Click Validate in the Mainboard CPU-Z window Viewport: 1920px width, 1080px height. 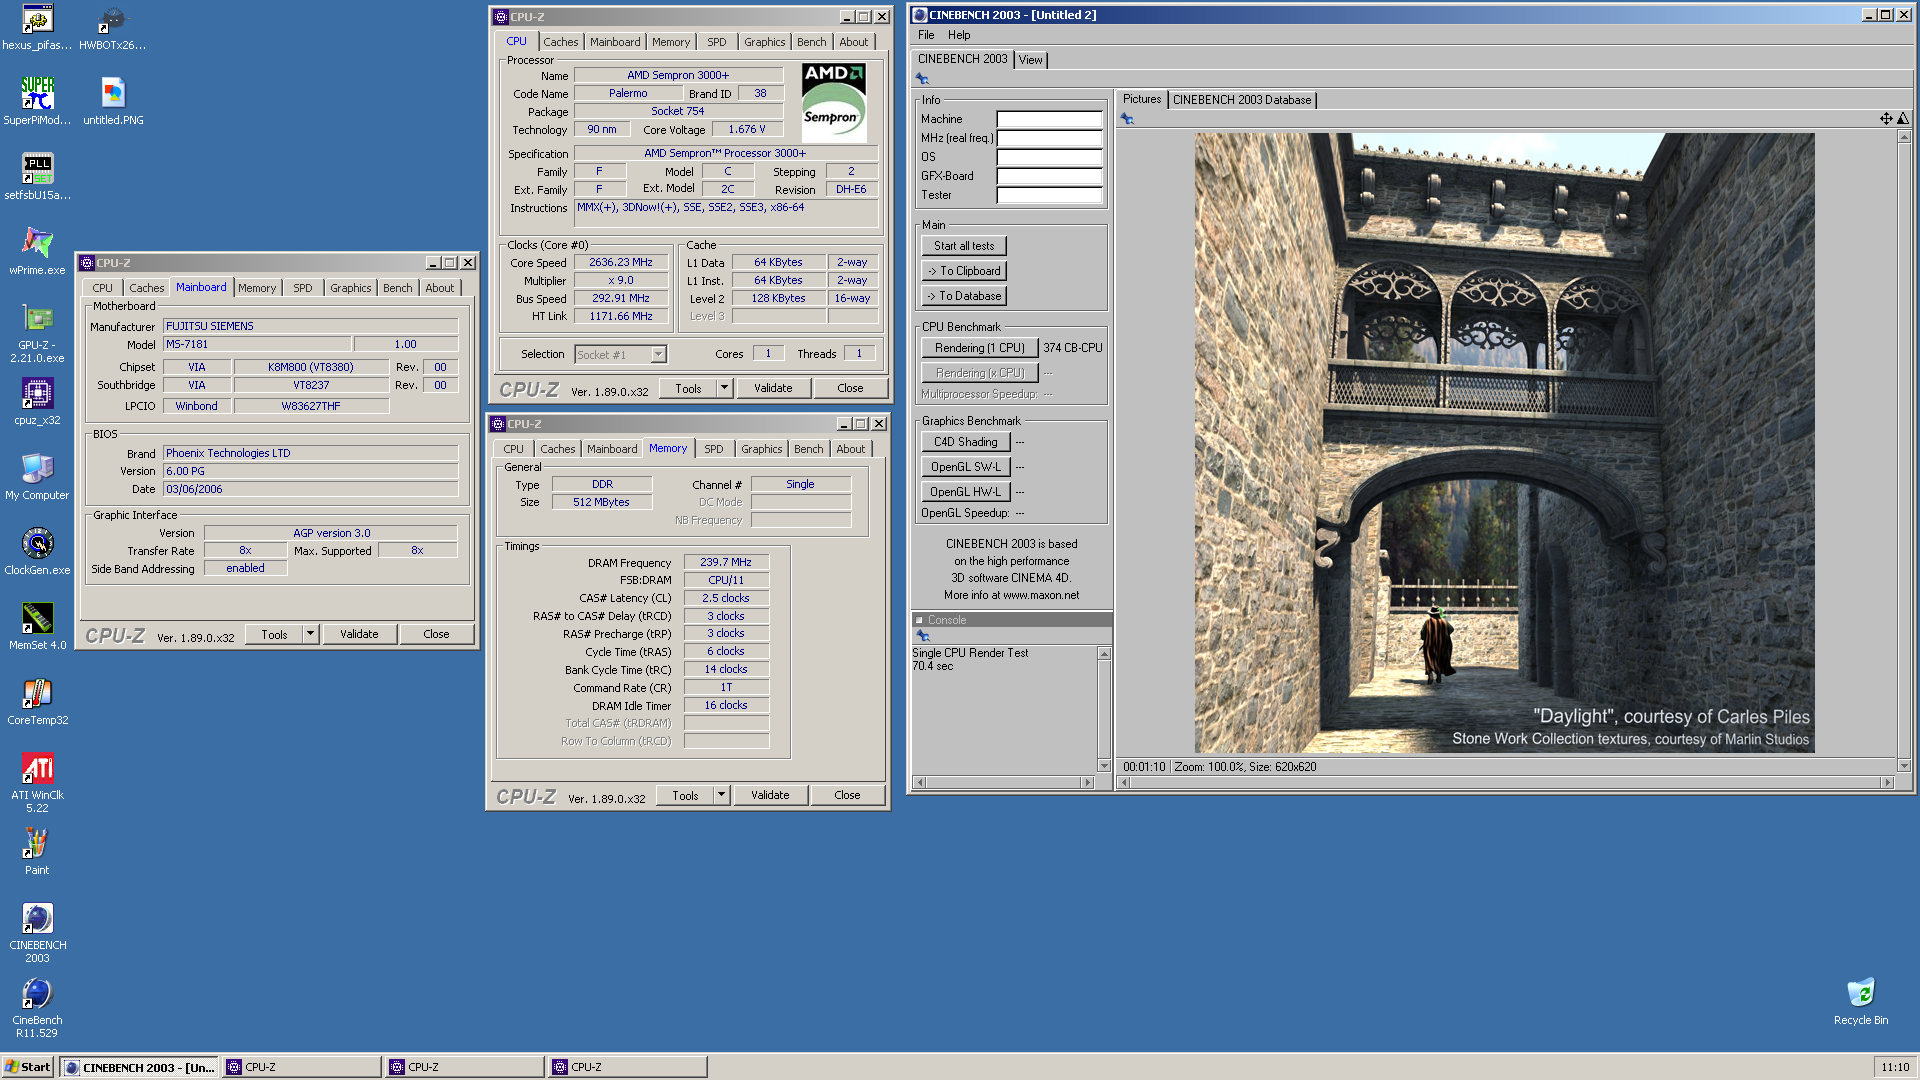(x=359, y=634)
